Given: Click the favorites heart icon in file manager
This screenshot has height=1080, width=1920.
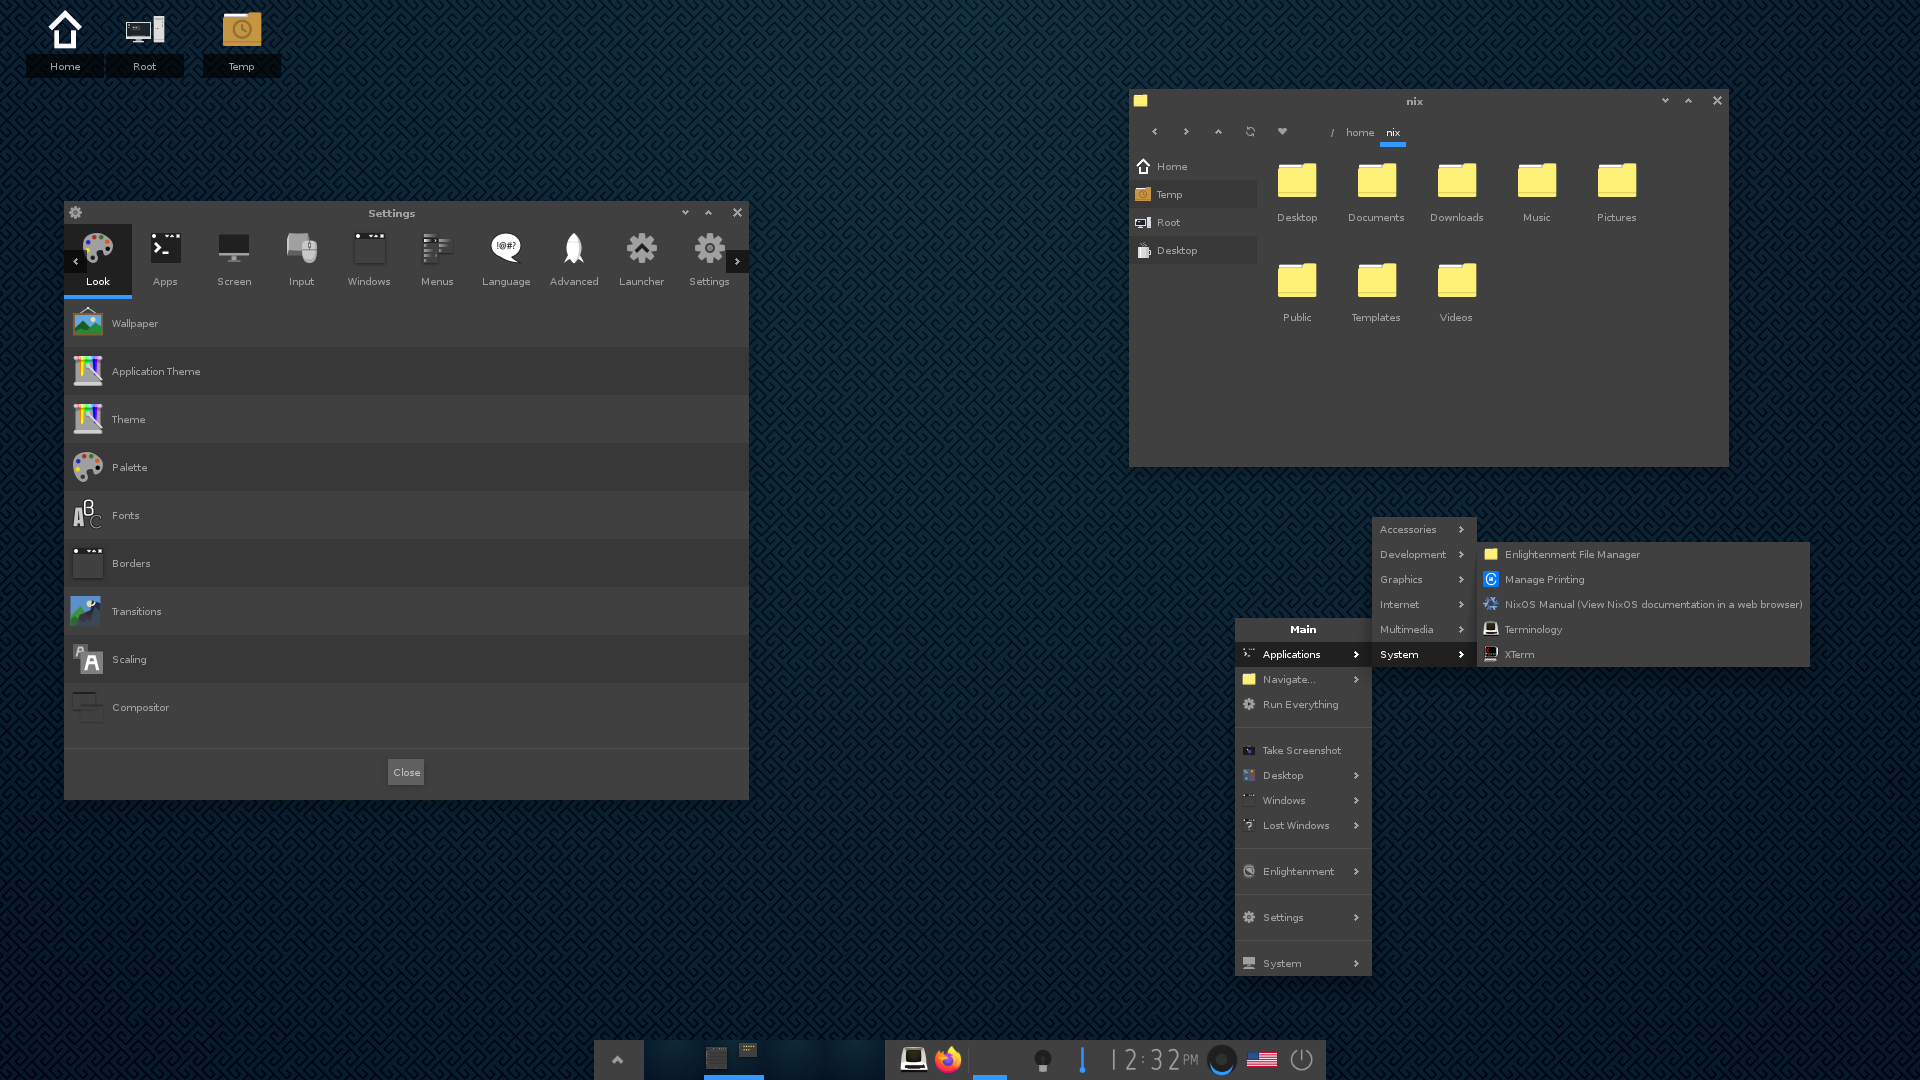Looking at the screenshot, I should point(1282,132).
